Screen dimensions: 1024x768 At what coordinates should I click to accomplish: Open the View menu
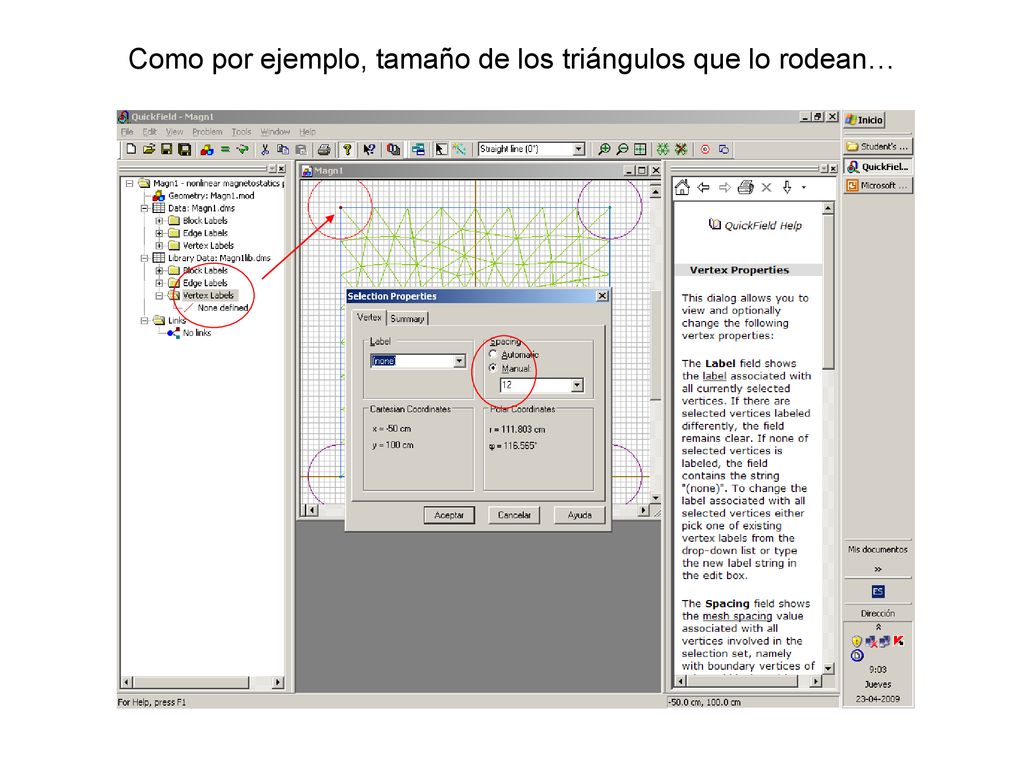(x=174, y=131)
